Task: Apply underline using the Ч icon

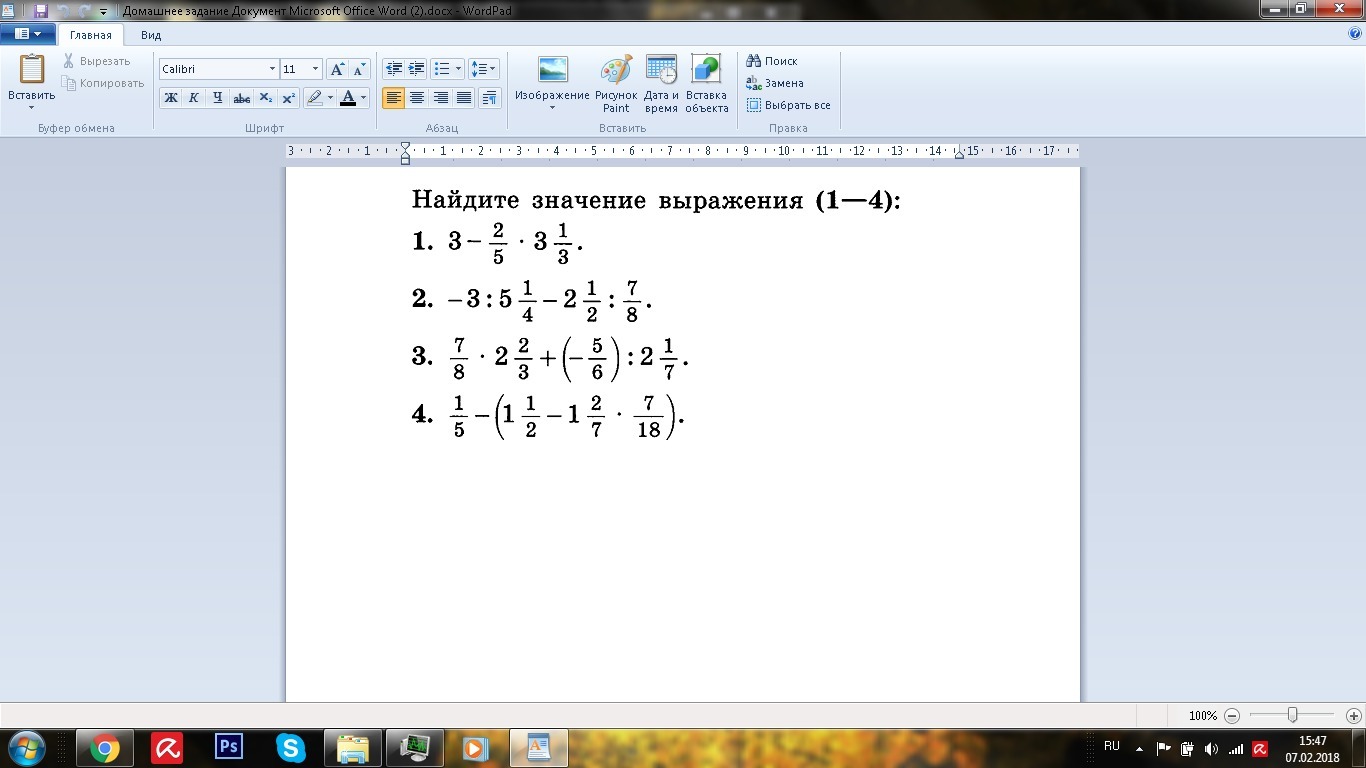Action: (x=217, y=98)
